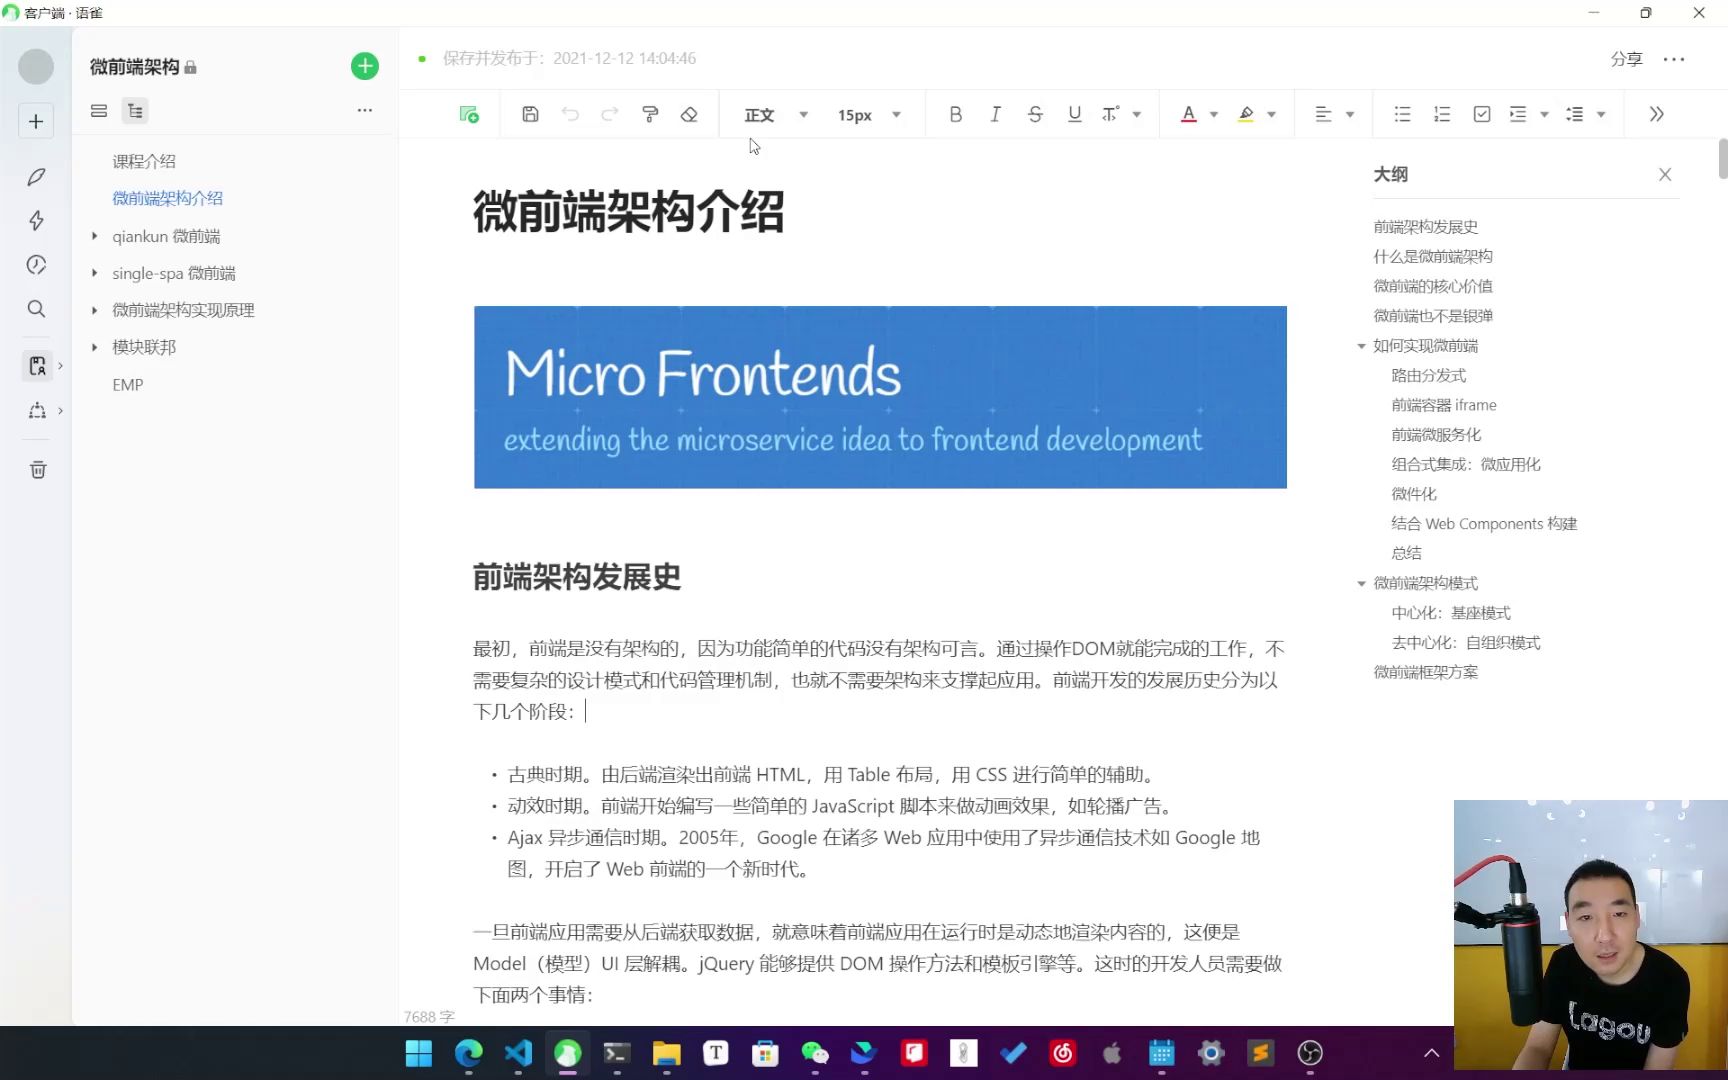Toggle bold formatting

[955, 114]
